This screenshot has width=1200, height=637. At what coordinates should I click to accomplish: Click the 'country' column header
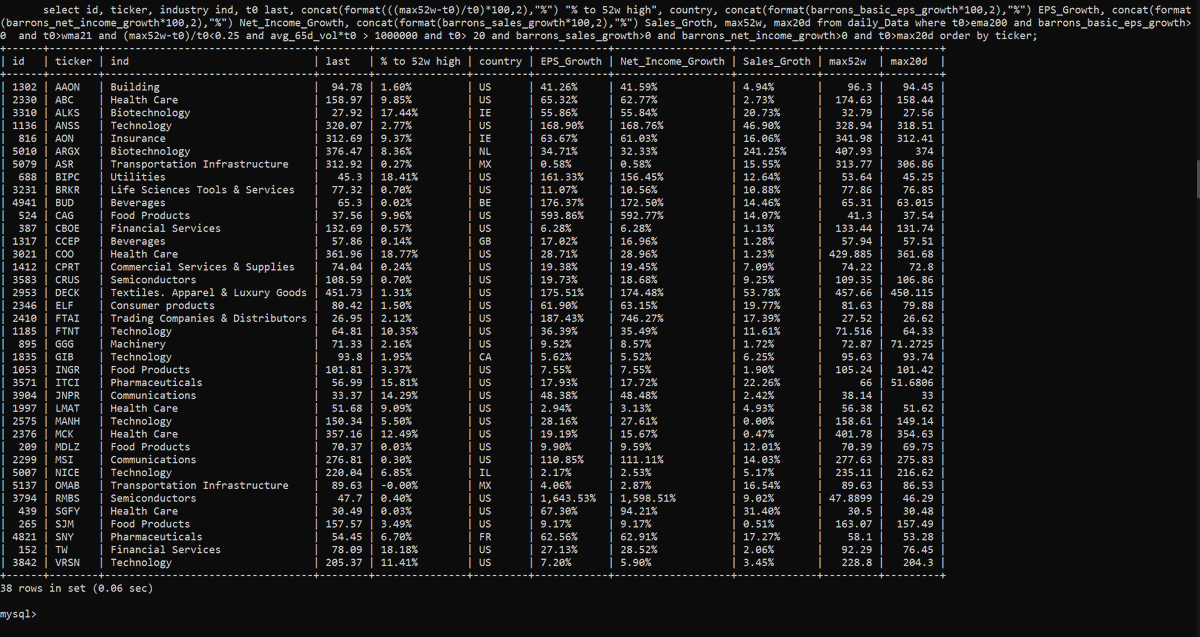499,61
